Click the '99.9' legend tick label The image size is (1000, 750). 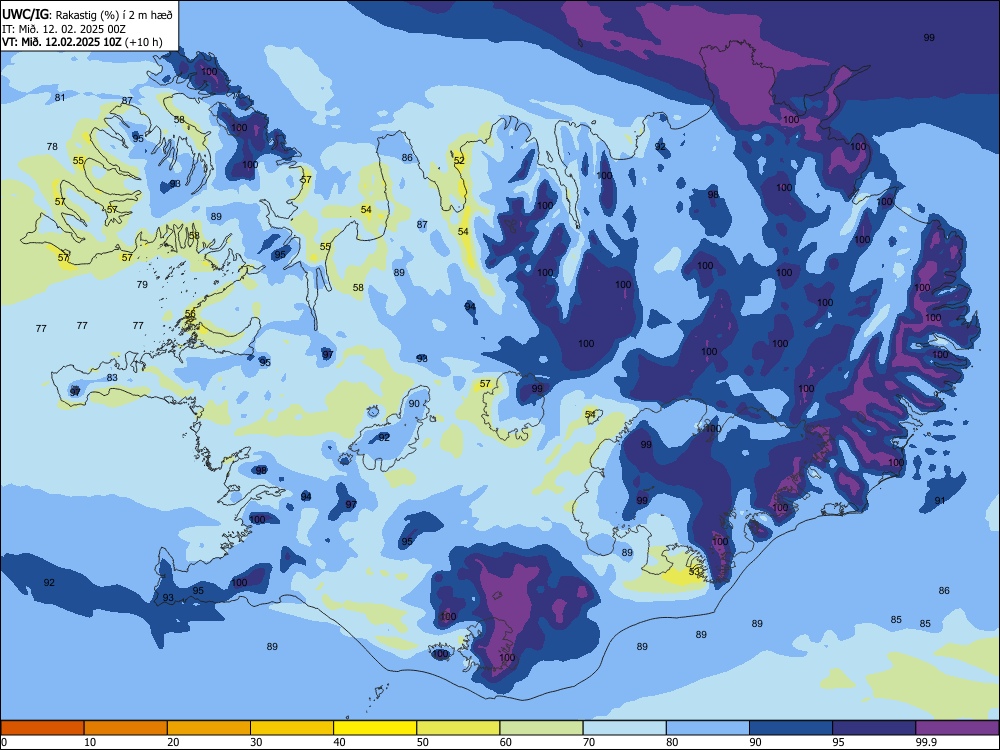click(x=925, y=742)
